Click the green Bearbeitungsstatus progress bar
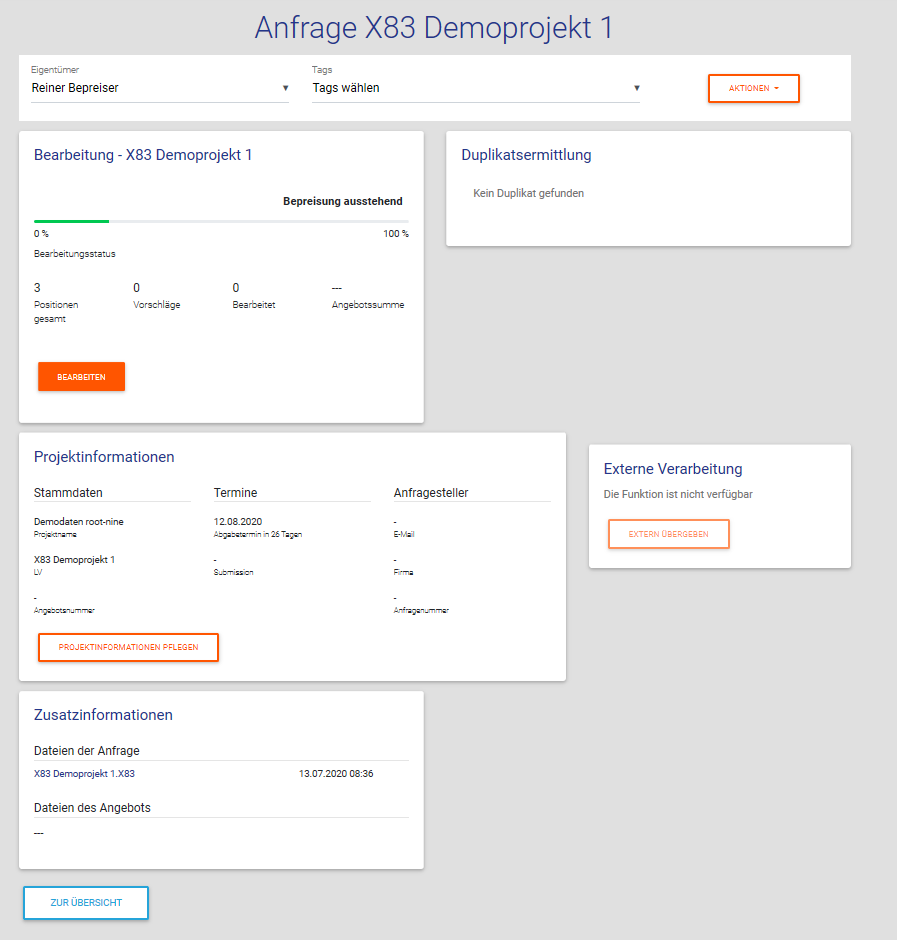 [72, 220]
